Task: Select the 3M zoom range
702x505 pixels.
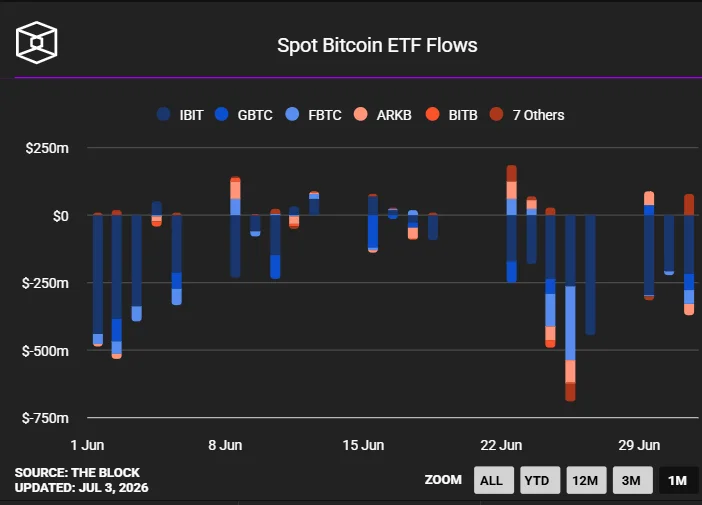Action: click(632, 480)
